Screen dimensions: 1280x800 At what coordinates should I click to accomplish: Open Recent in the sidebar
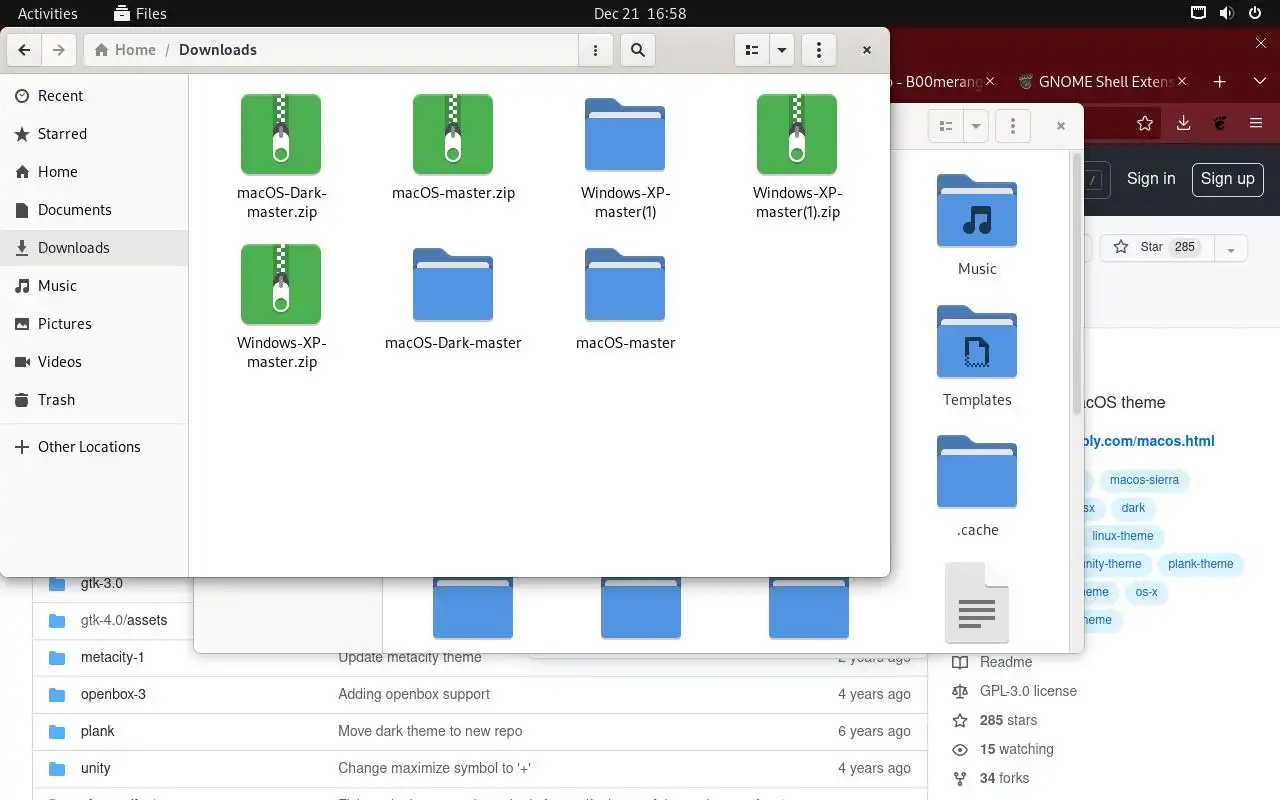94,96
